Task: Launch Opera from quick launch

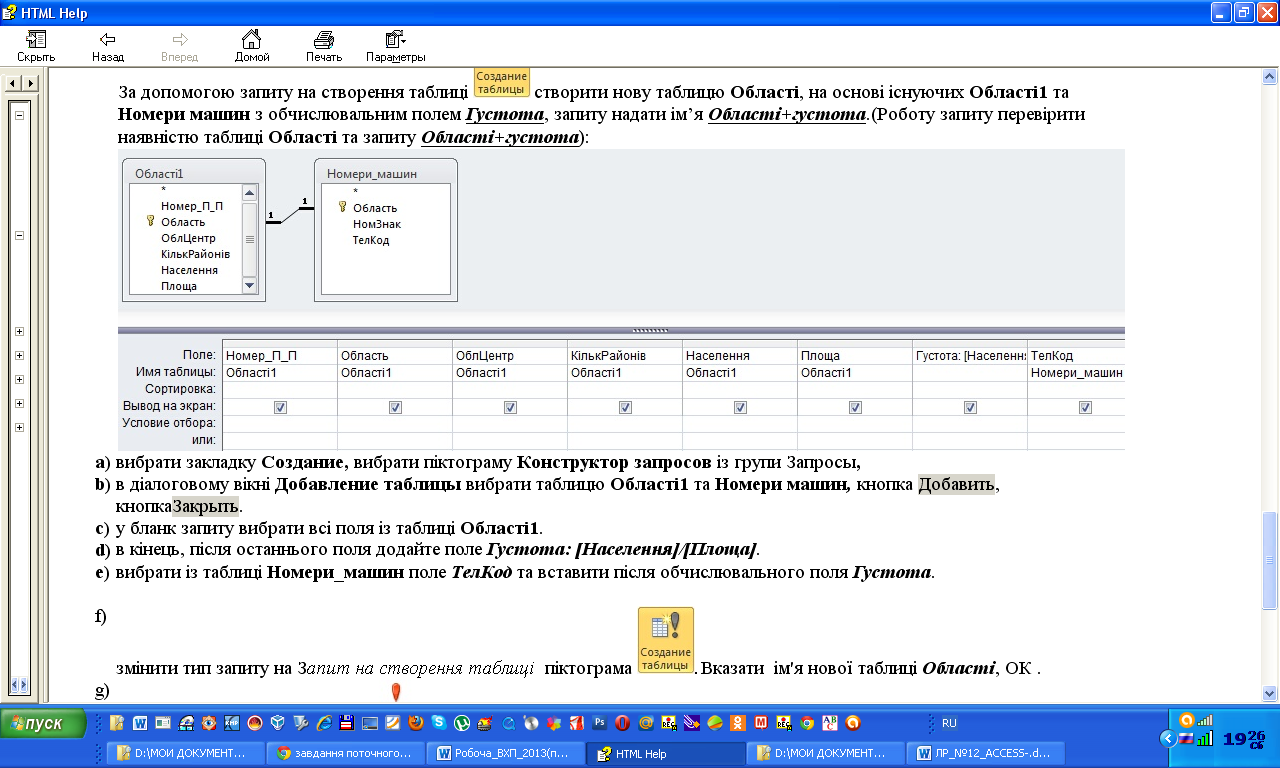Action: (622, 722)
